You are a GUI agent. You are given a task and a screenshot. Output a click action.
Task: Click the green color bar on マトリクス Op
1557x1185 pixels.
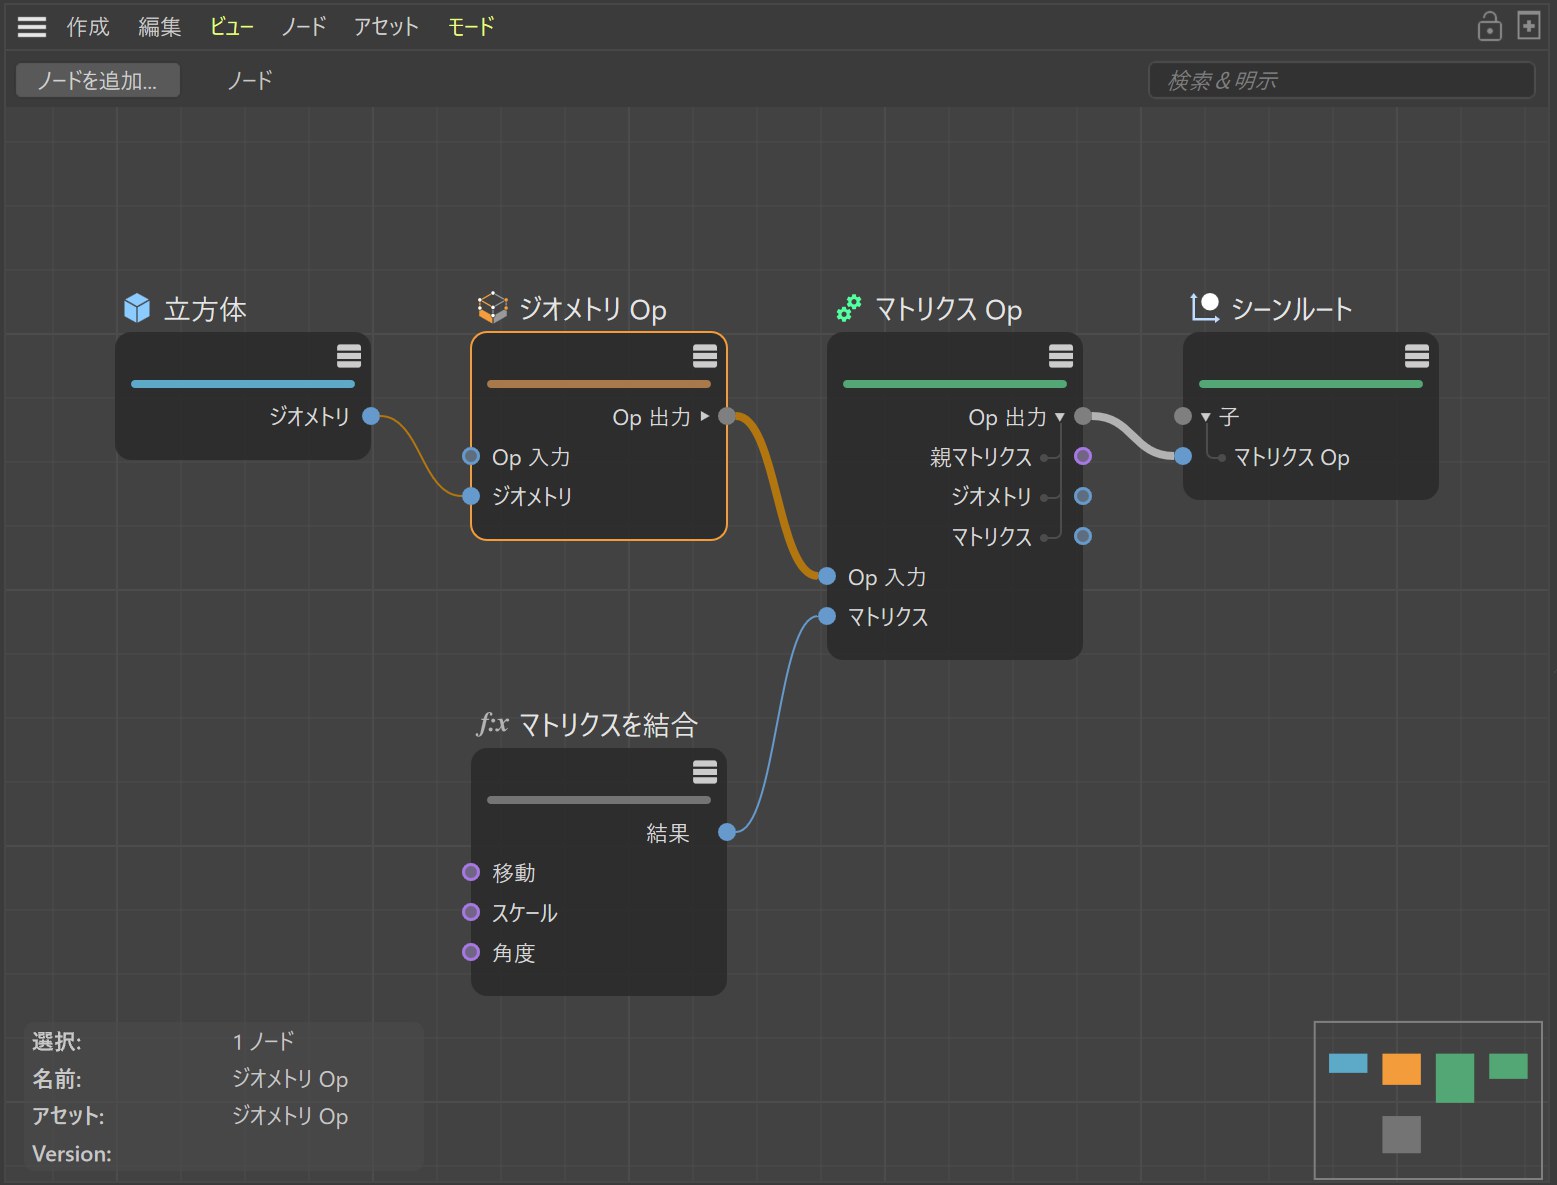(955, 384)
